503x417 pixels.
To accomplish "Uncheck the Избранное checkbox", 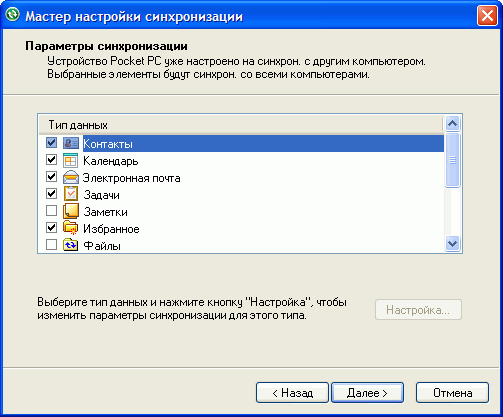I will (51, 228).
